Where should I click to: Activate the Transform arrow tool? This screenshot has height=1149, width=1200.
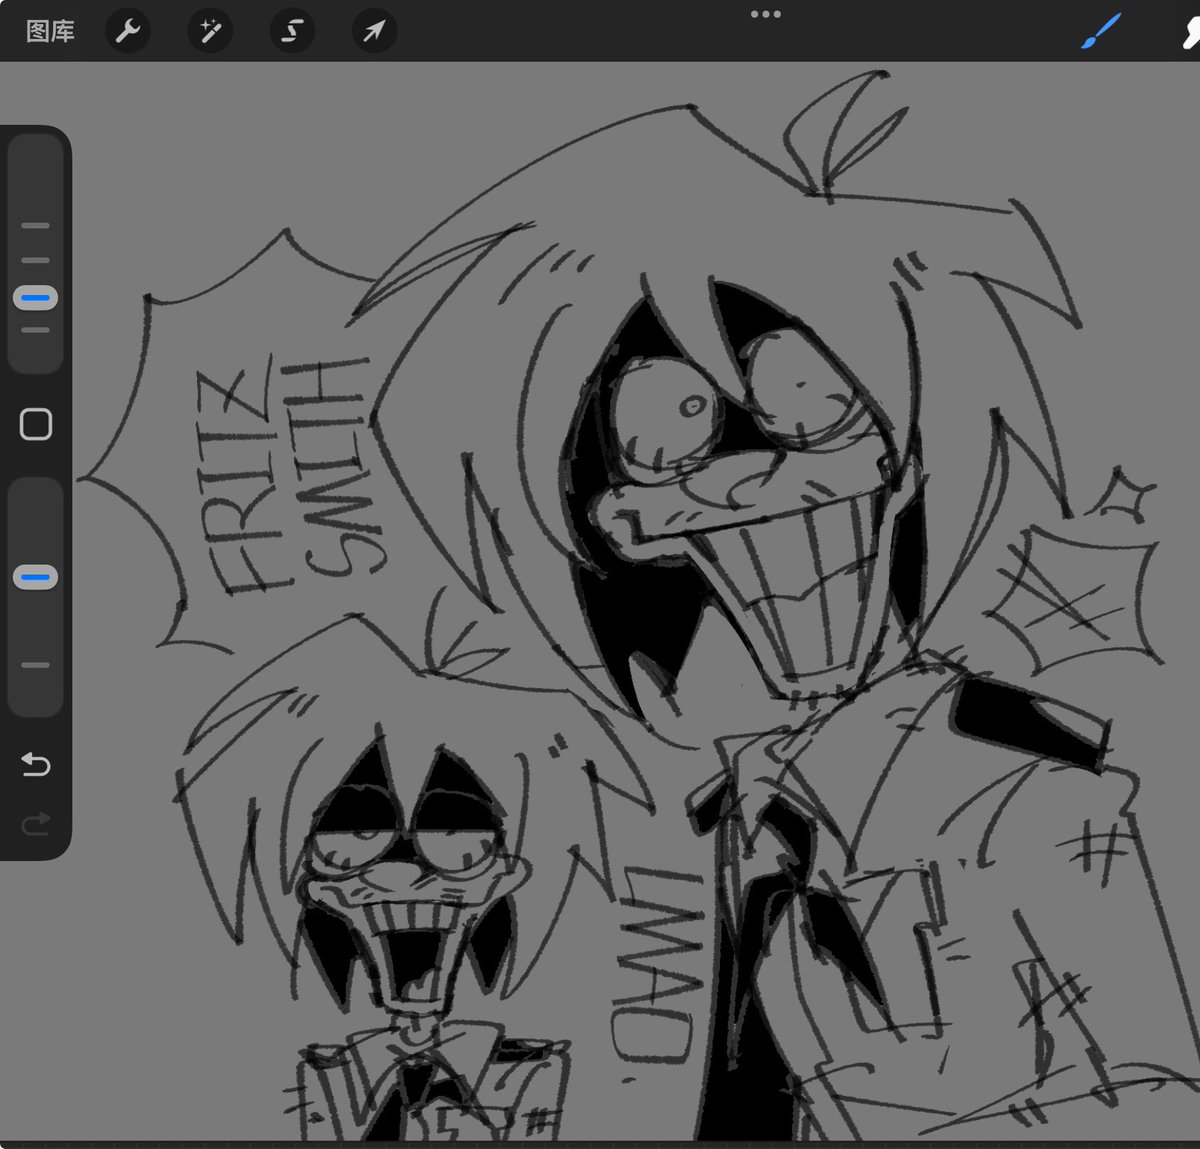[x=374, y=31]
